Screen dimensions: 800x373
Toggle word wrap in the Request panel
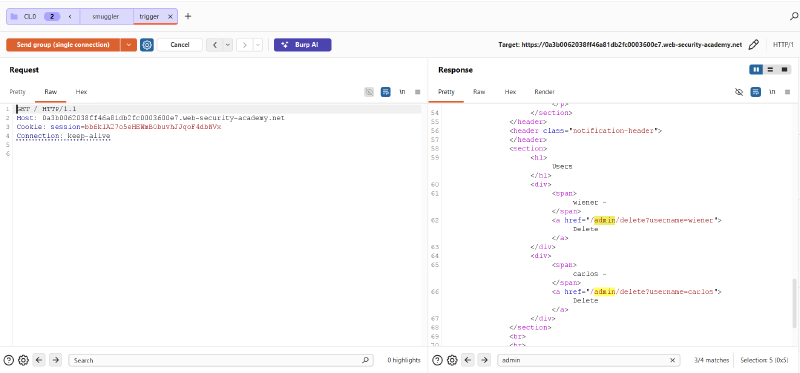pos(386,92)
